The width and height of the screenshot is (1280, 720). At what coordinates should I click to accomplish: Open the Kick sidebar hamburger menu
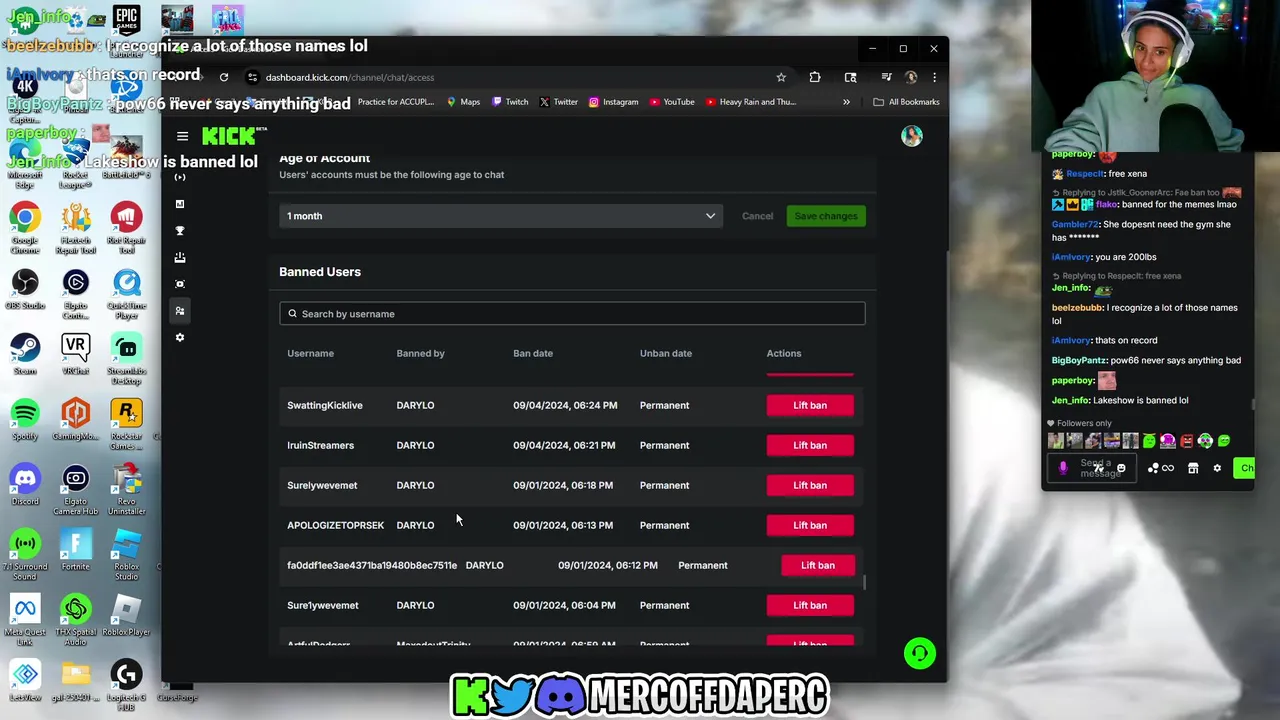click(x=182, y=136)
